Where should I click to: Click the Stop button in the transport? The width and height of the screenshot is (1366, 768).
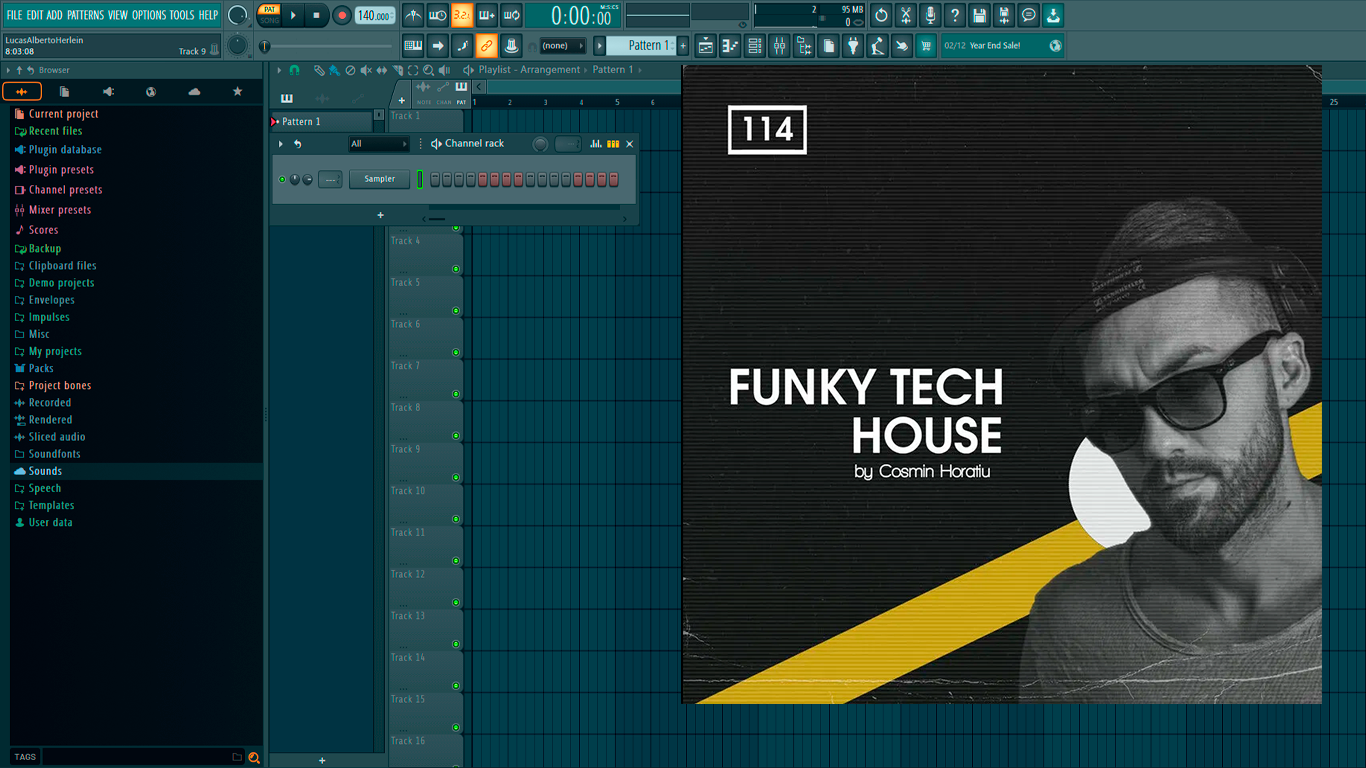[x=316, y=15]
